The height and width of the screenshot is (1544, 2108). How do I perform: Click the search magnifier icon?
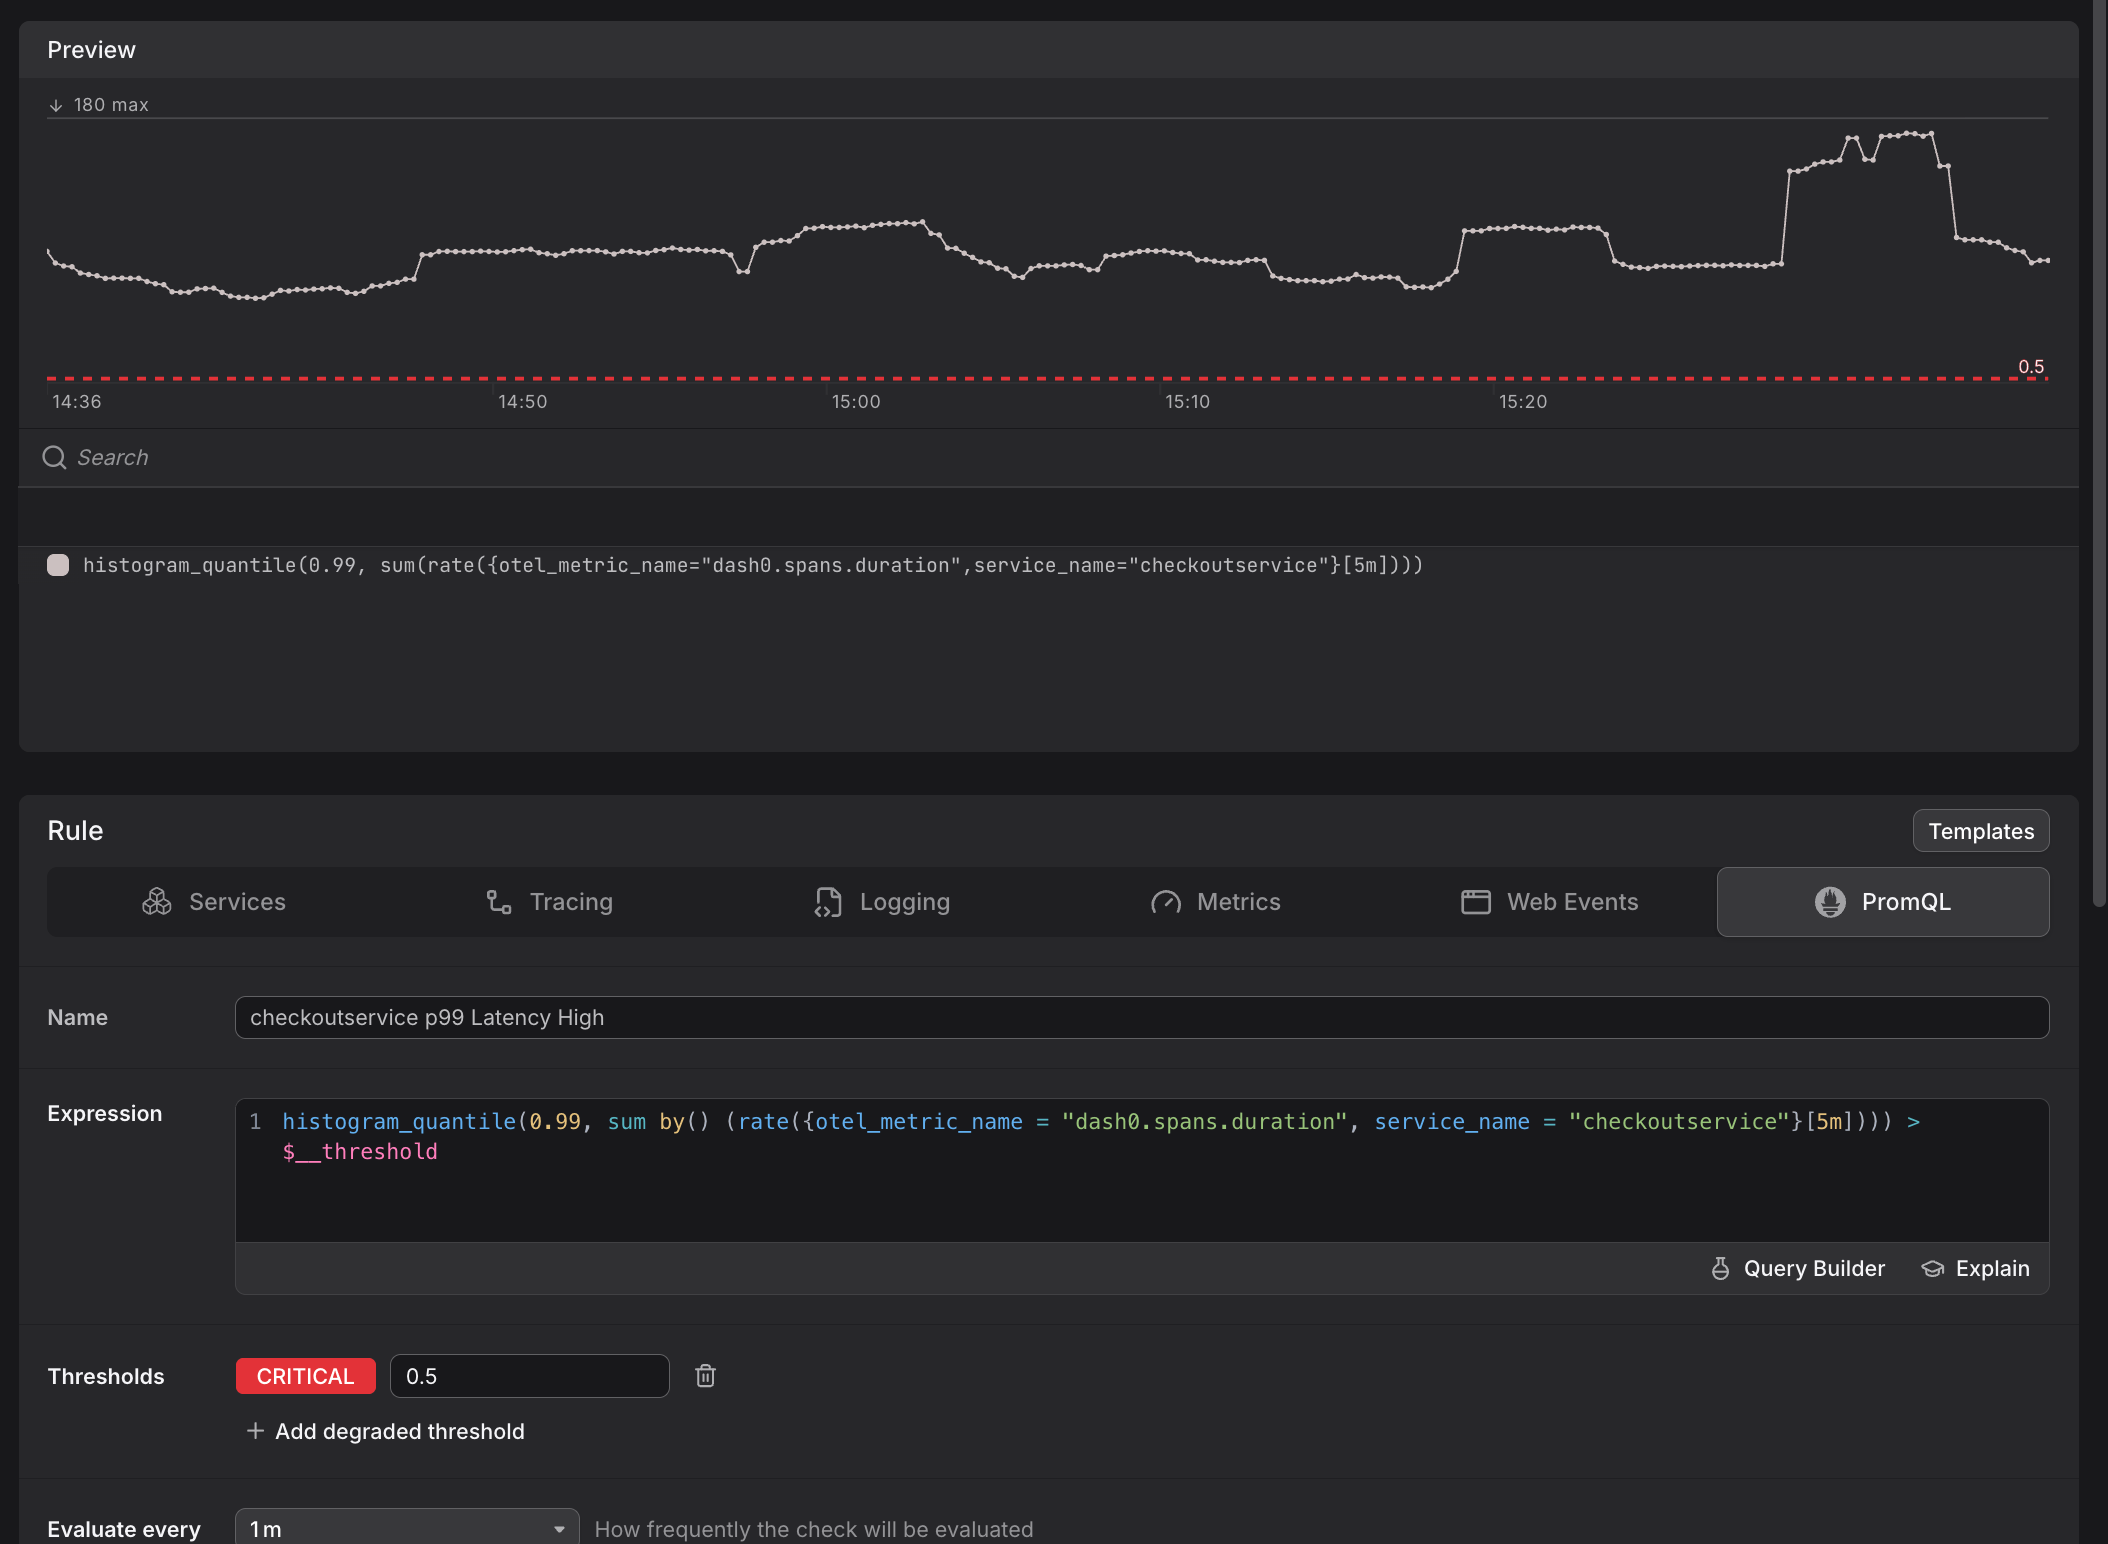(x=54, y=457)
